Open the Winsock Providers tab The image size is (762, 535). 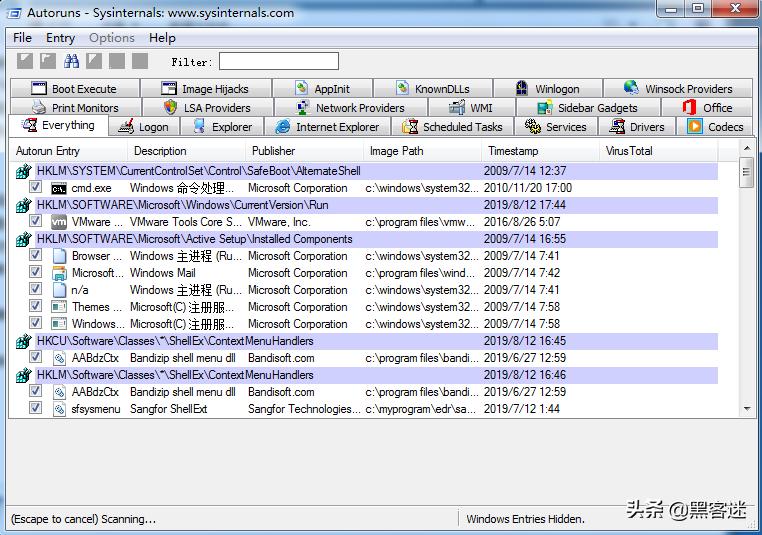(x=678, y=89)
